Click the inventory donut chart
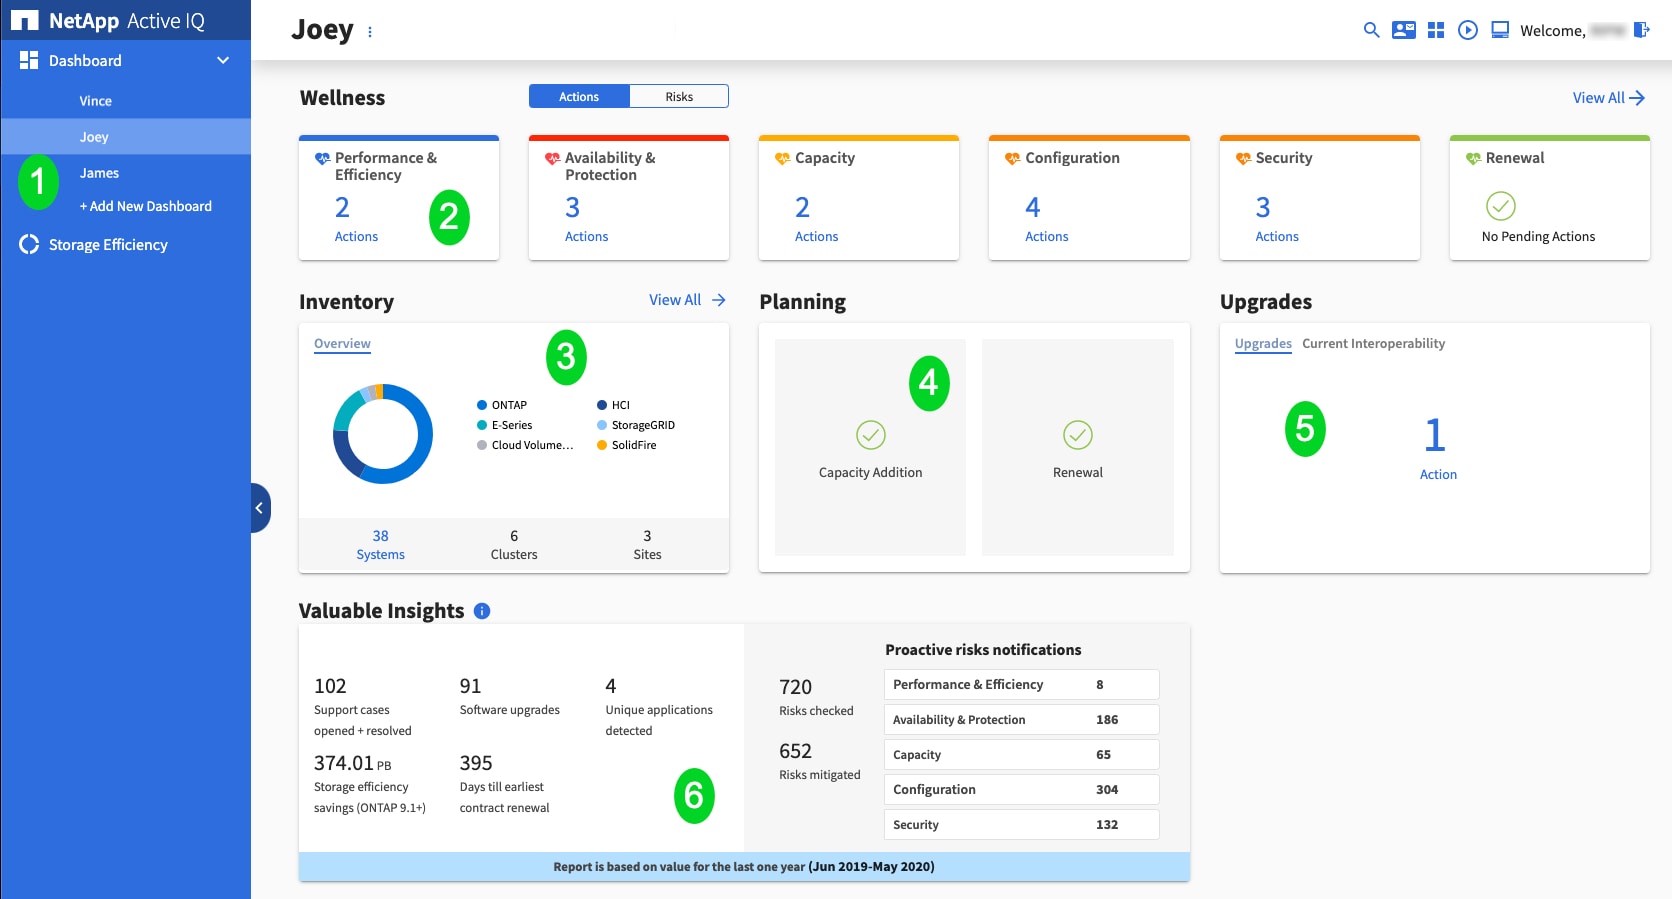The height and width of the screenshot is (899, 1672). pyautogui.click(x=383, y=434)
